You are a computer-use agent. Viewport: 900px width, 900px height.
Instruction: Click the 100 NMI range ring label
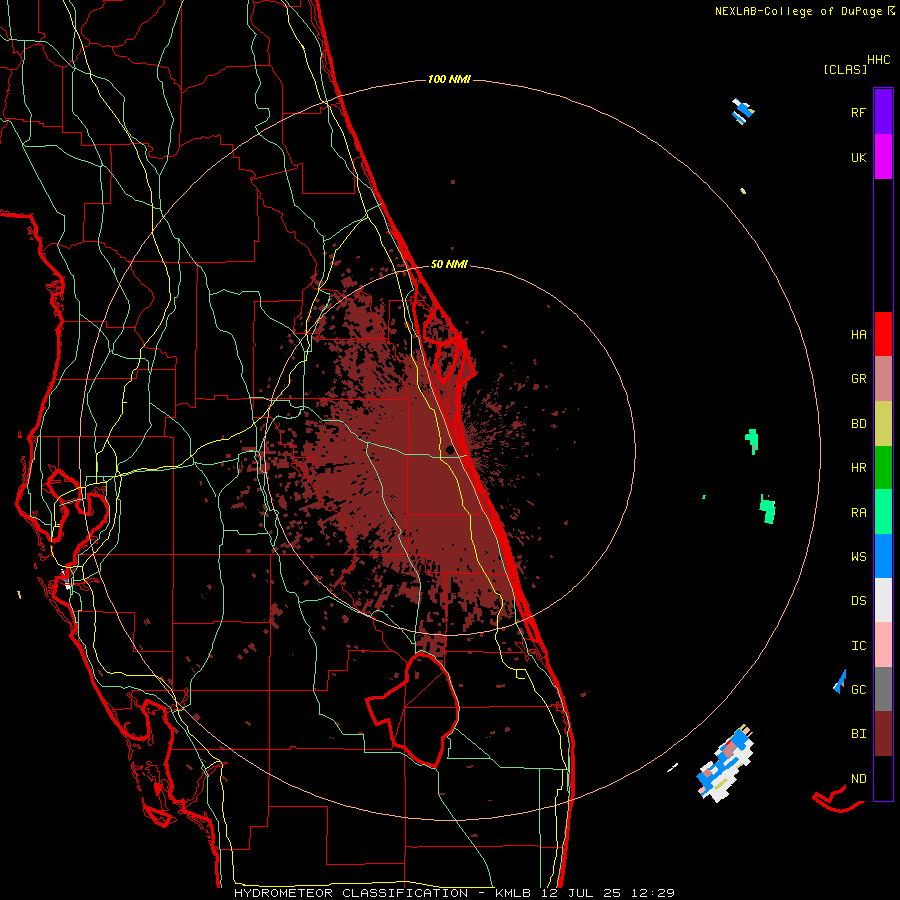[449, 79]
